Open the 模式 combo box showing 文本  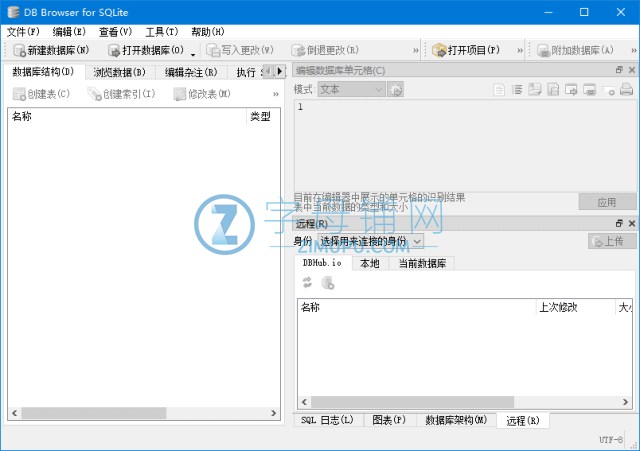pyautogui.click(x=351, y=89)
